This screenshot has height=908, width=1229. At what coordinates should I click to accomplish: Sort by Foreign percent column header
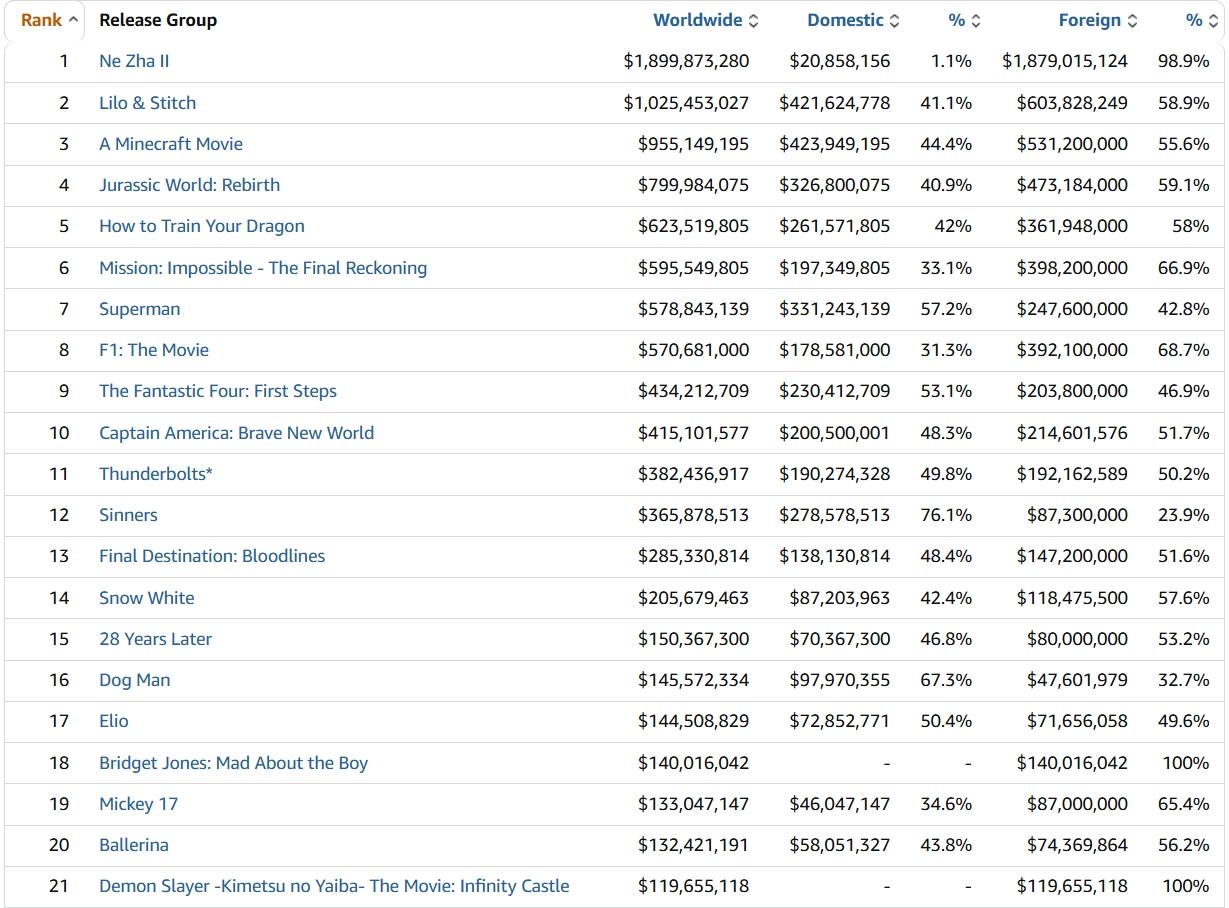pyautogui.click(x=1202, y=20)
